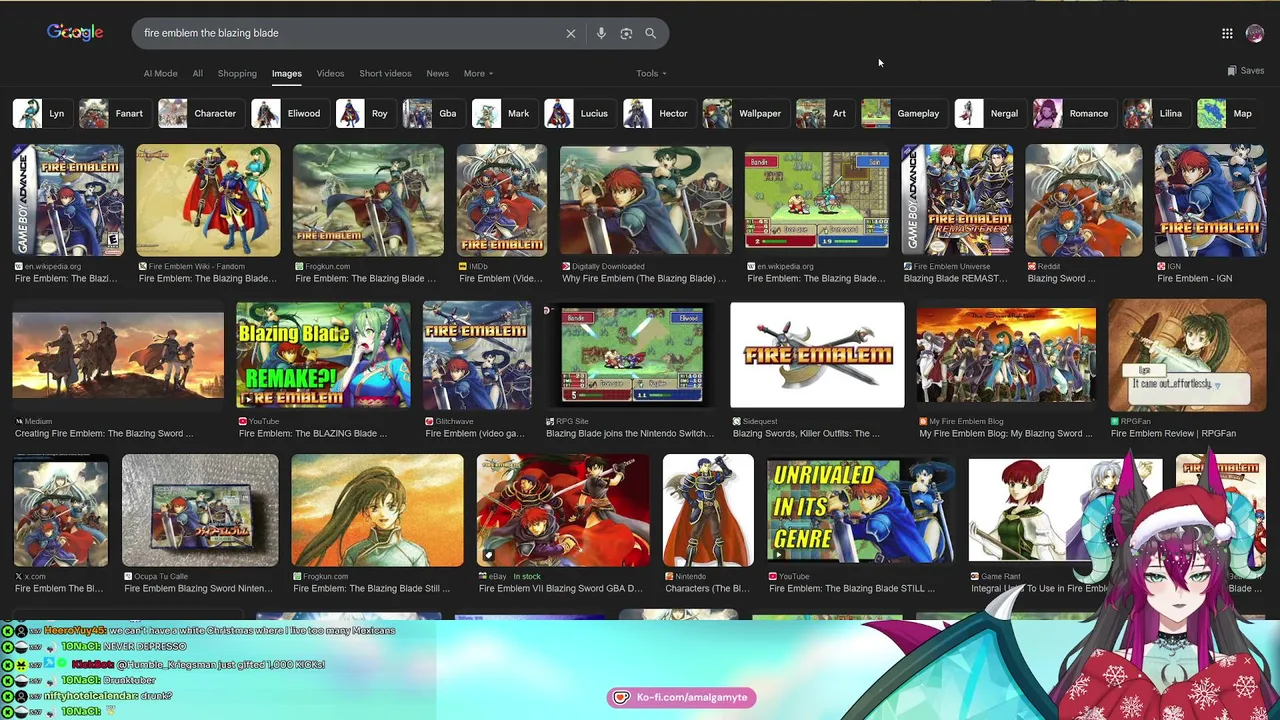This screenshot has width=1280, height=720.
Task: Open 'Blazing Blade joins the Nintendo Switch' link
Action: [630, 433]
